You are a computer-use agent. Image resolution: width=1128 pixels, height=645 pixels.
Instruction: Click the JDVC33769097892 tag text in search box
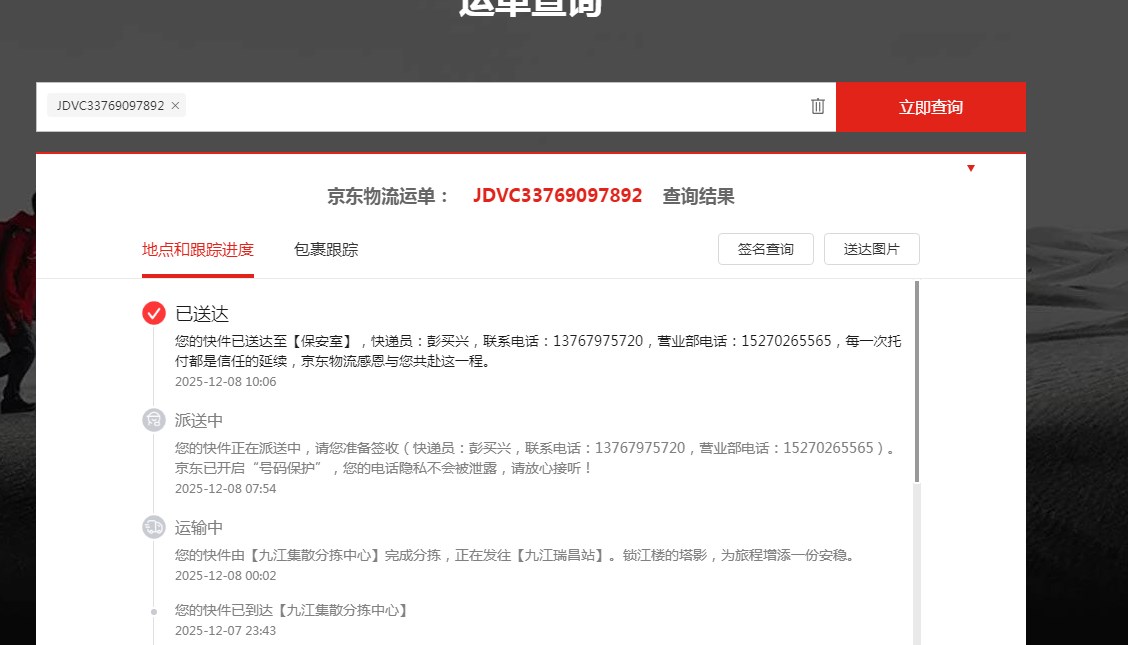click(x=110, y=106)
